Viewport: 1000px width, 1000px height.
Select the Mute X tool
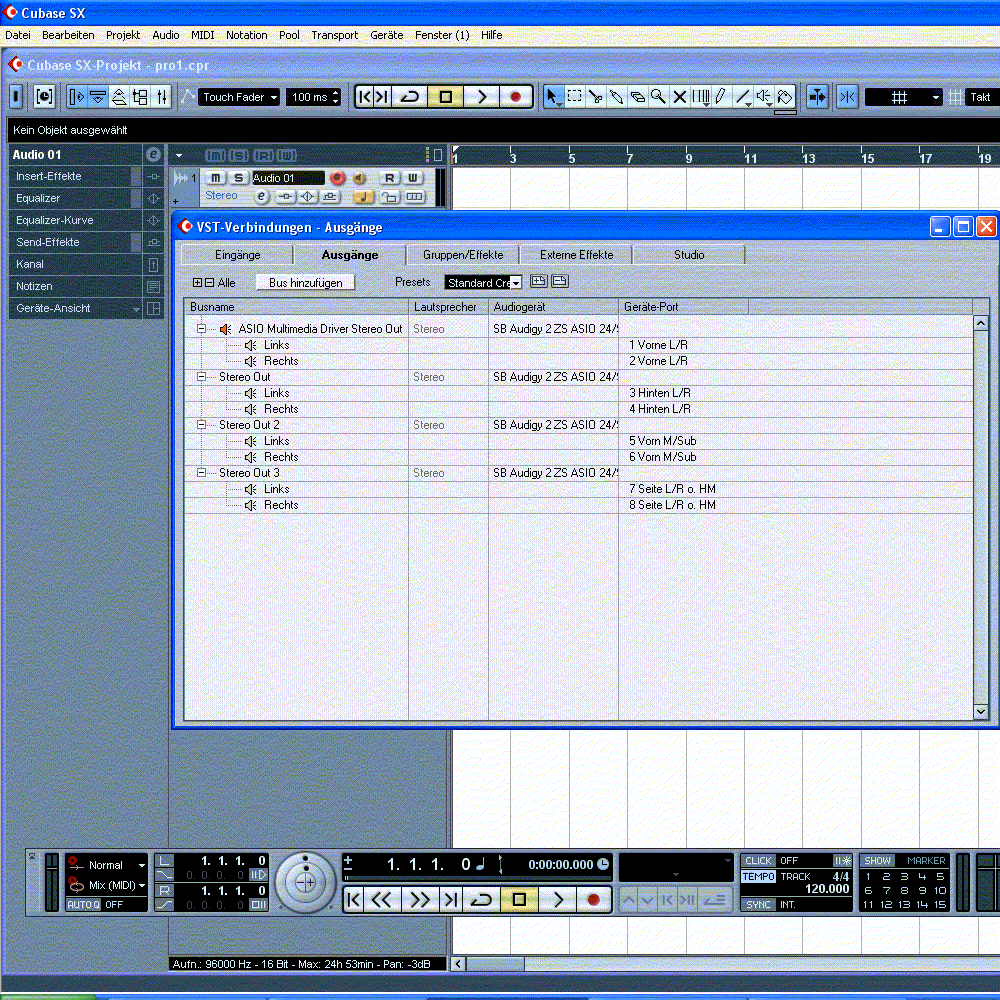pyautogui.click(x=679, y=97)
